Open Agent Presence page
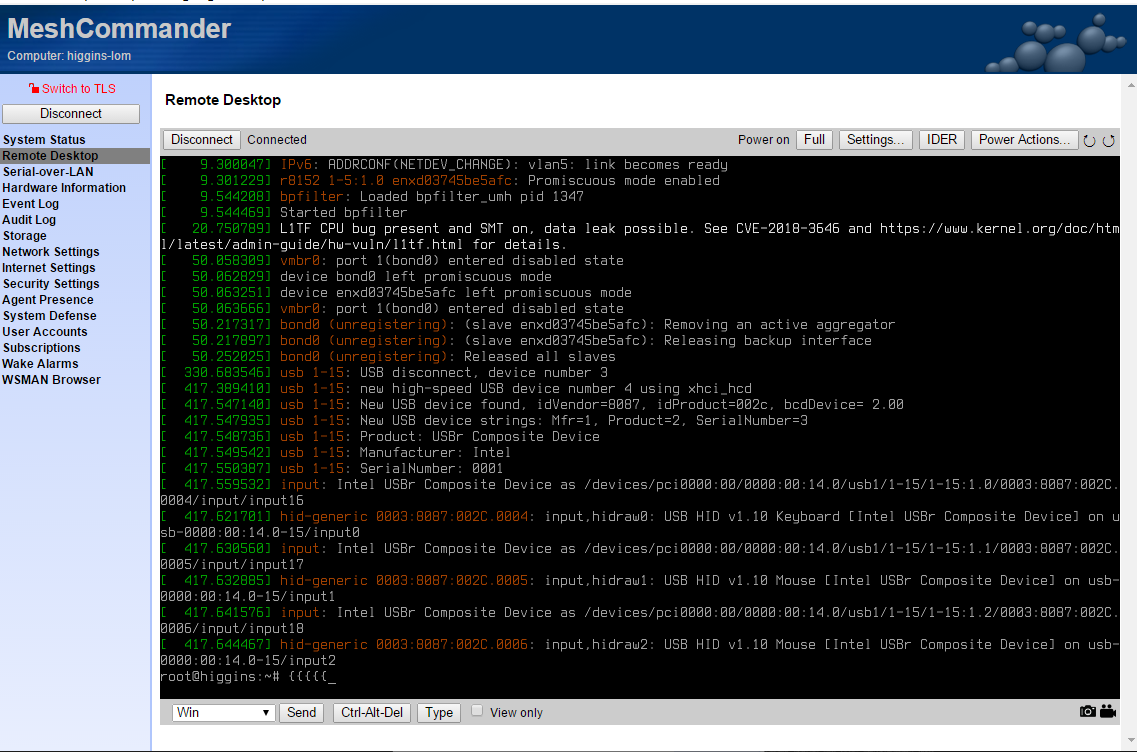This screenshot has width=1137, height=752. 48,299
